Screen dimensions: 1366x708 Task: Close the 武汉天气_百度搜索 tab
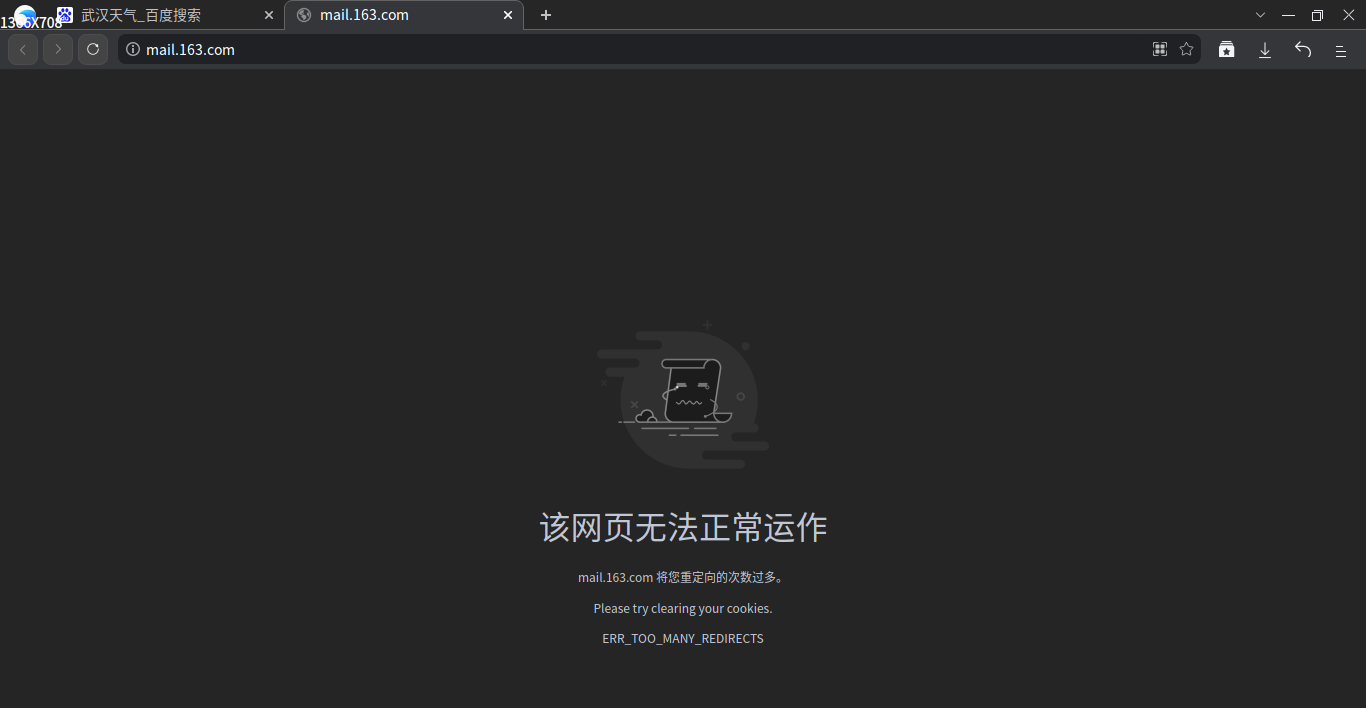(x=267, y=15)
